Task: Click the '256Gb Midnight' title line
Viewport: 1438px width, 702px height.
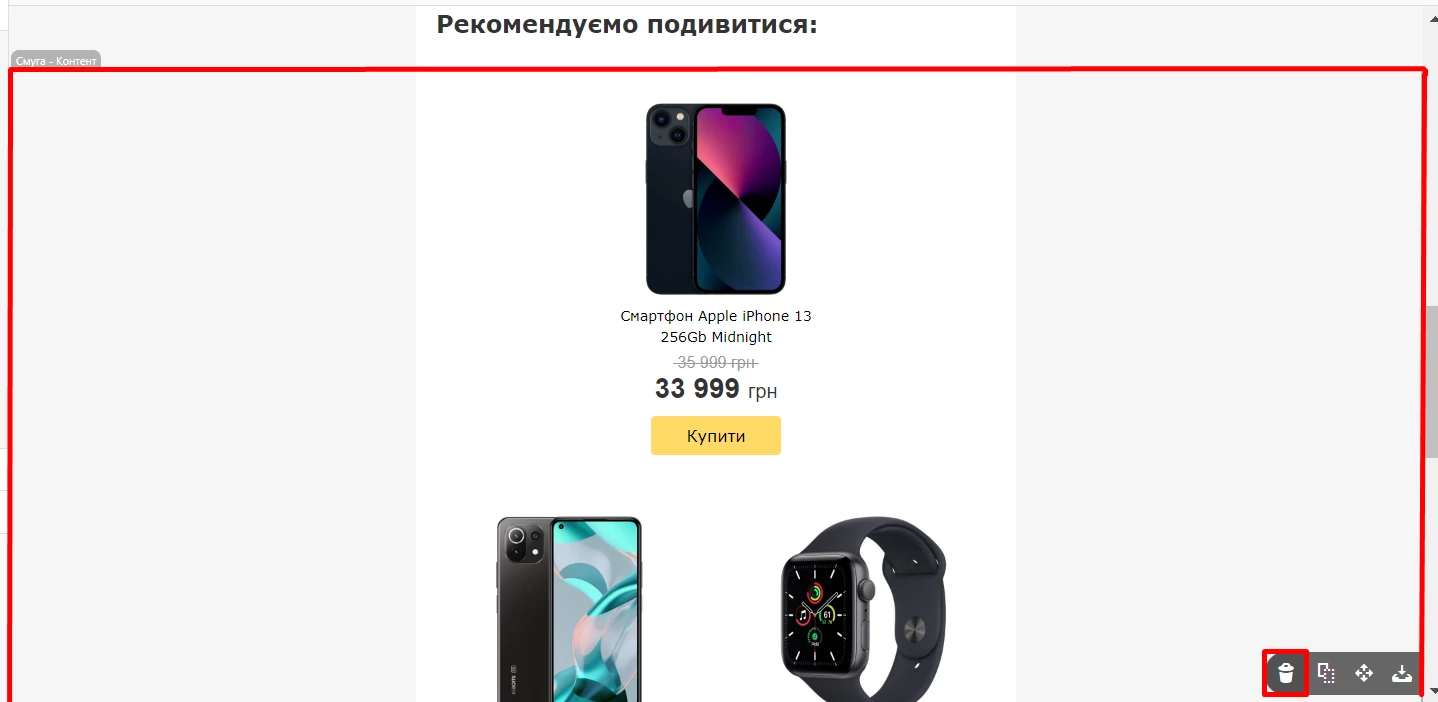Action: [716, 337]
